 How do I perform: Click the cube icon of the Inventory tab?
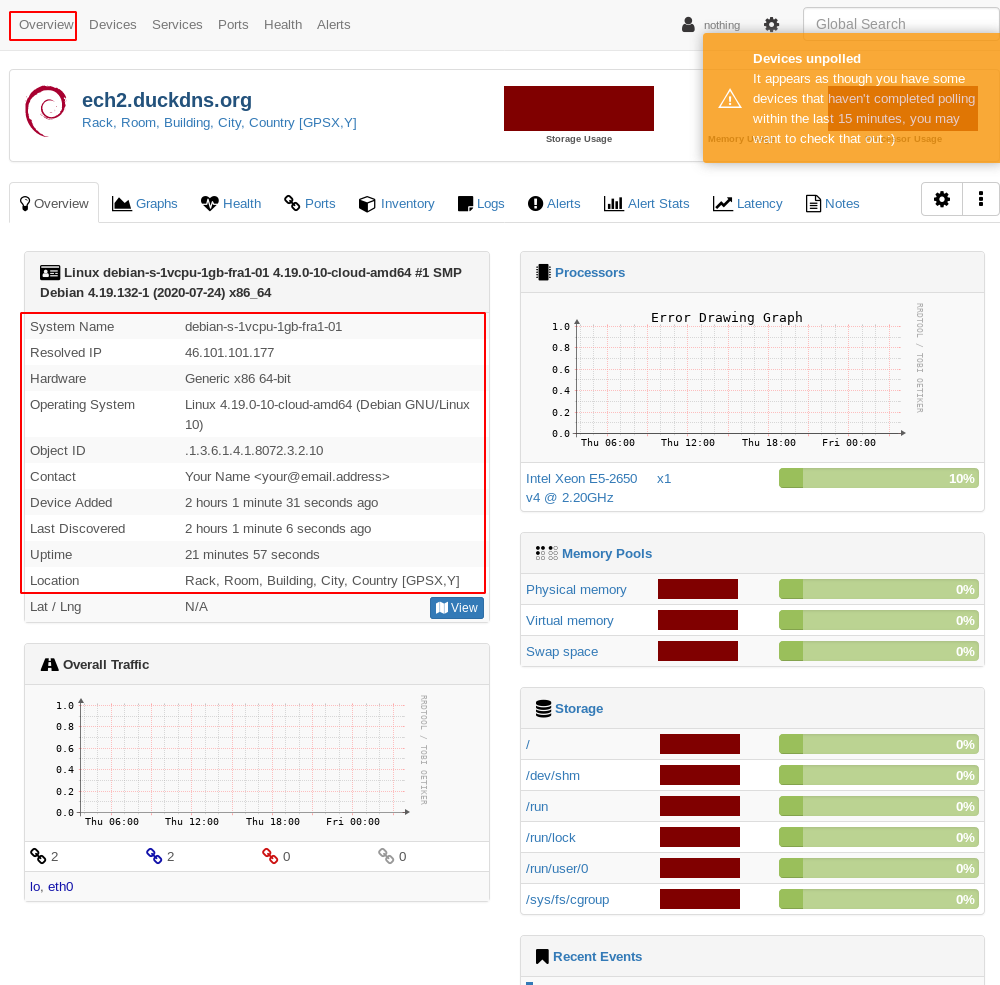(367, 204)
